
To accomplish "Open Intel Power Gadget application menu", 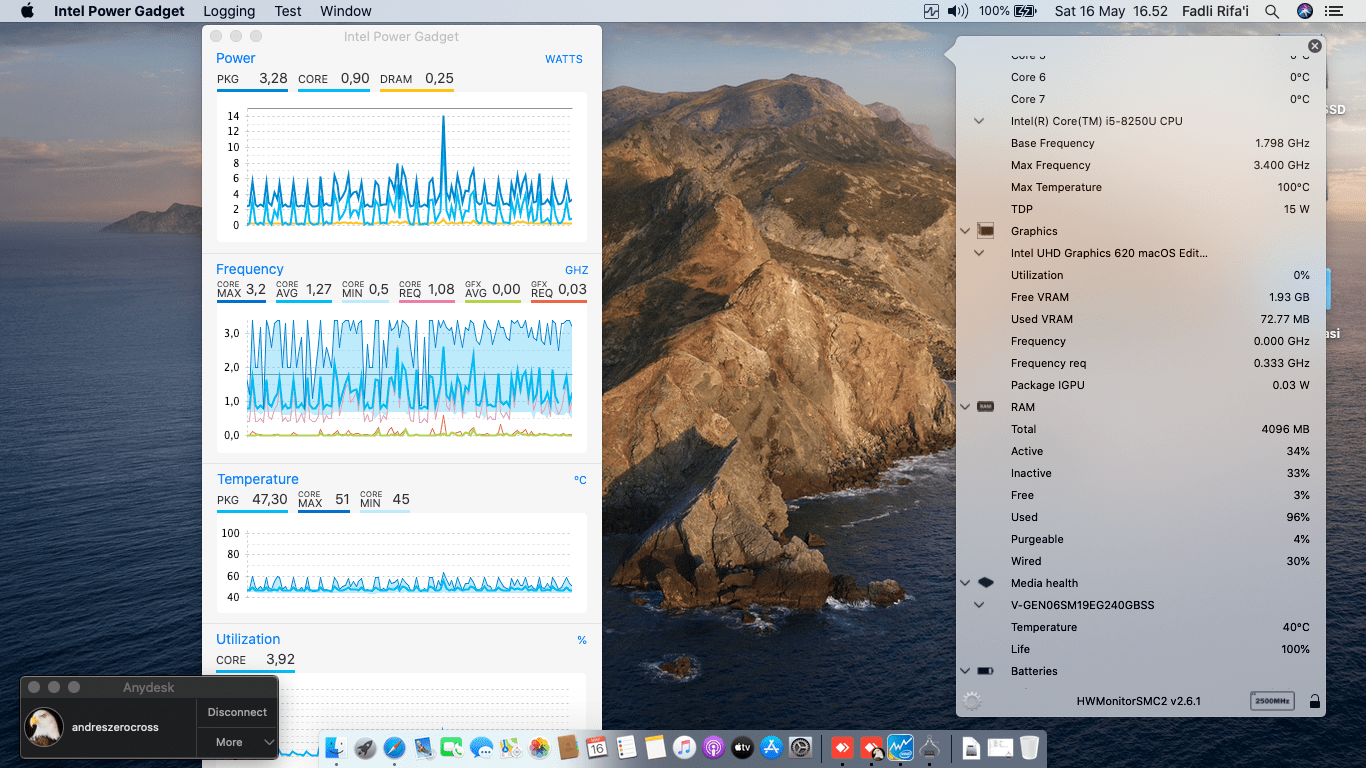I will tap(119, 11).
